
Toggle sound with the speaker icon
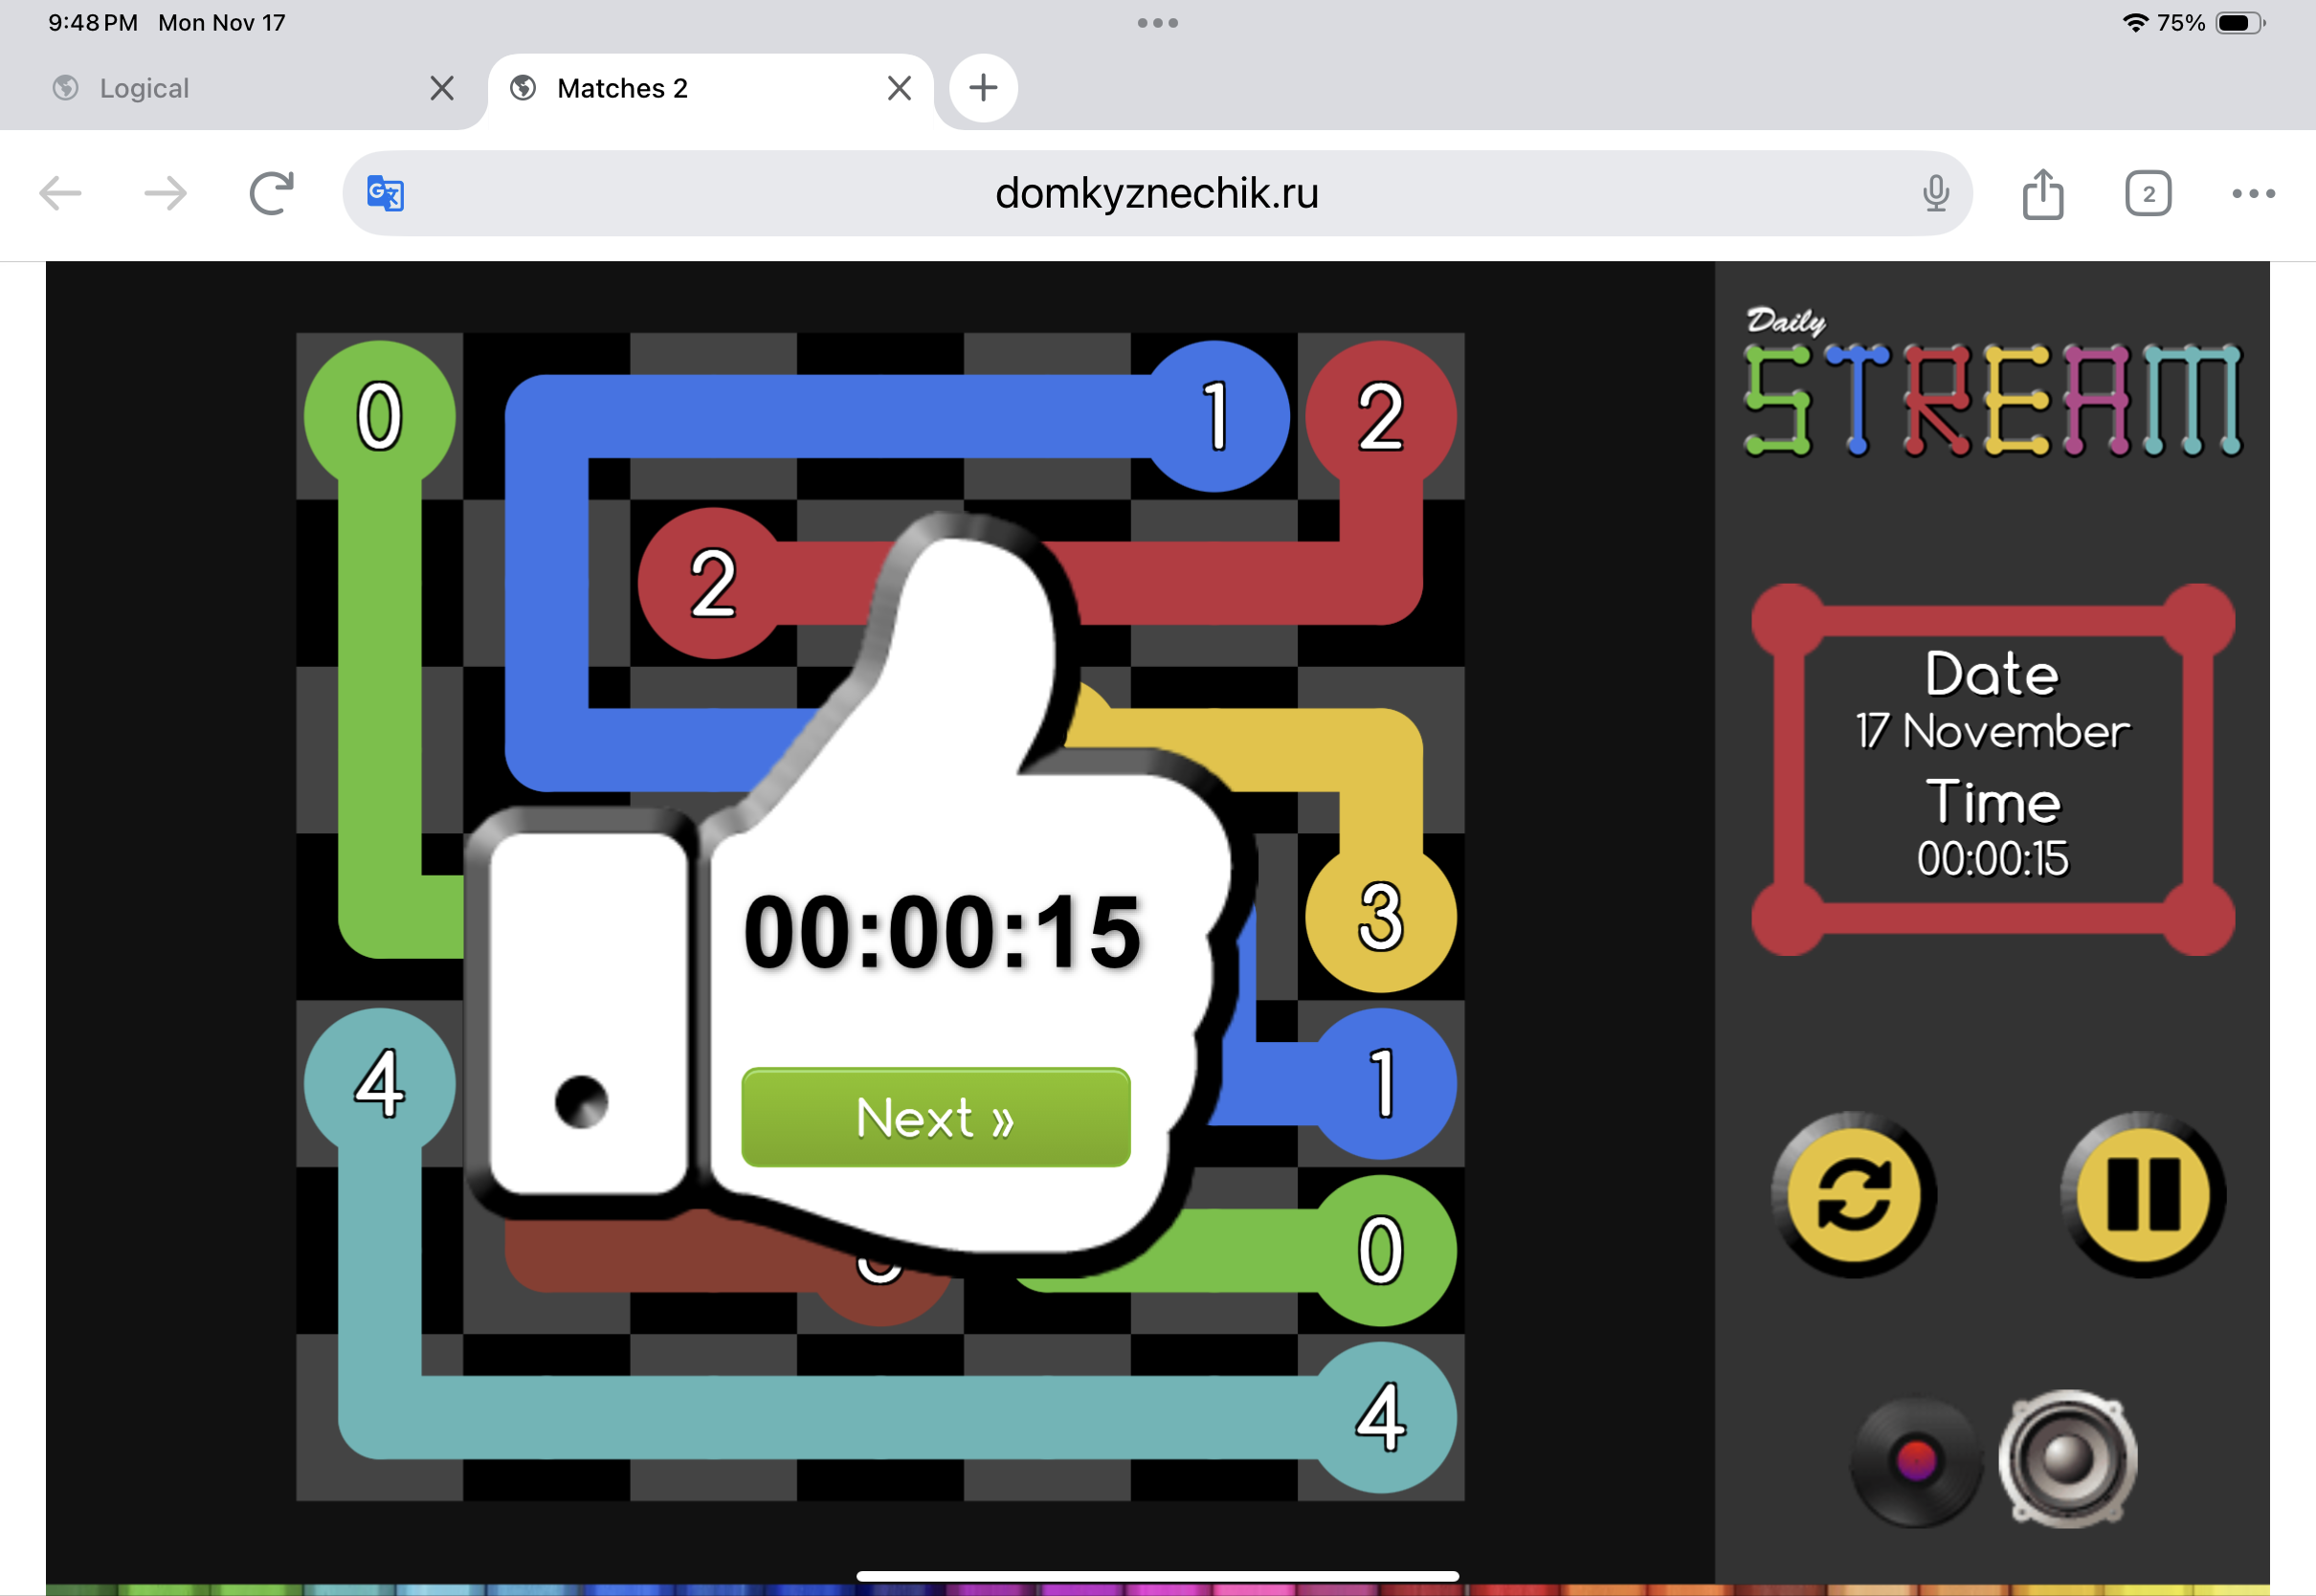[x=2067, y=1458]
